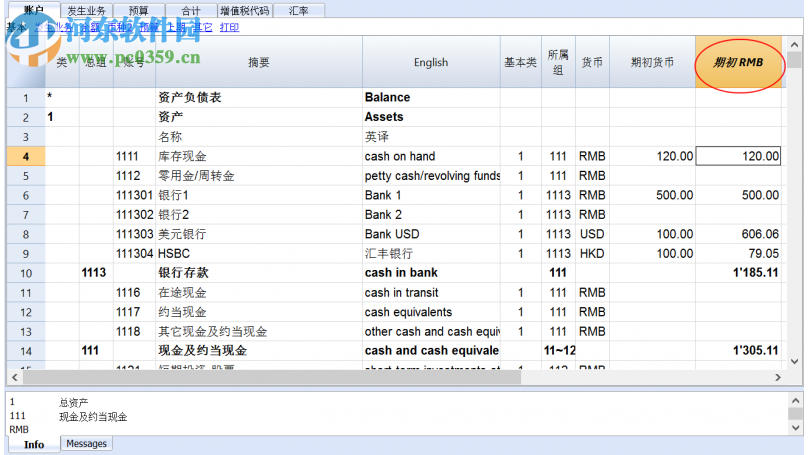Viewport: 808px width, 455px height.
Task: Select row header number 4
Action: pyautogui.click(x=26, y=156)
